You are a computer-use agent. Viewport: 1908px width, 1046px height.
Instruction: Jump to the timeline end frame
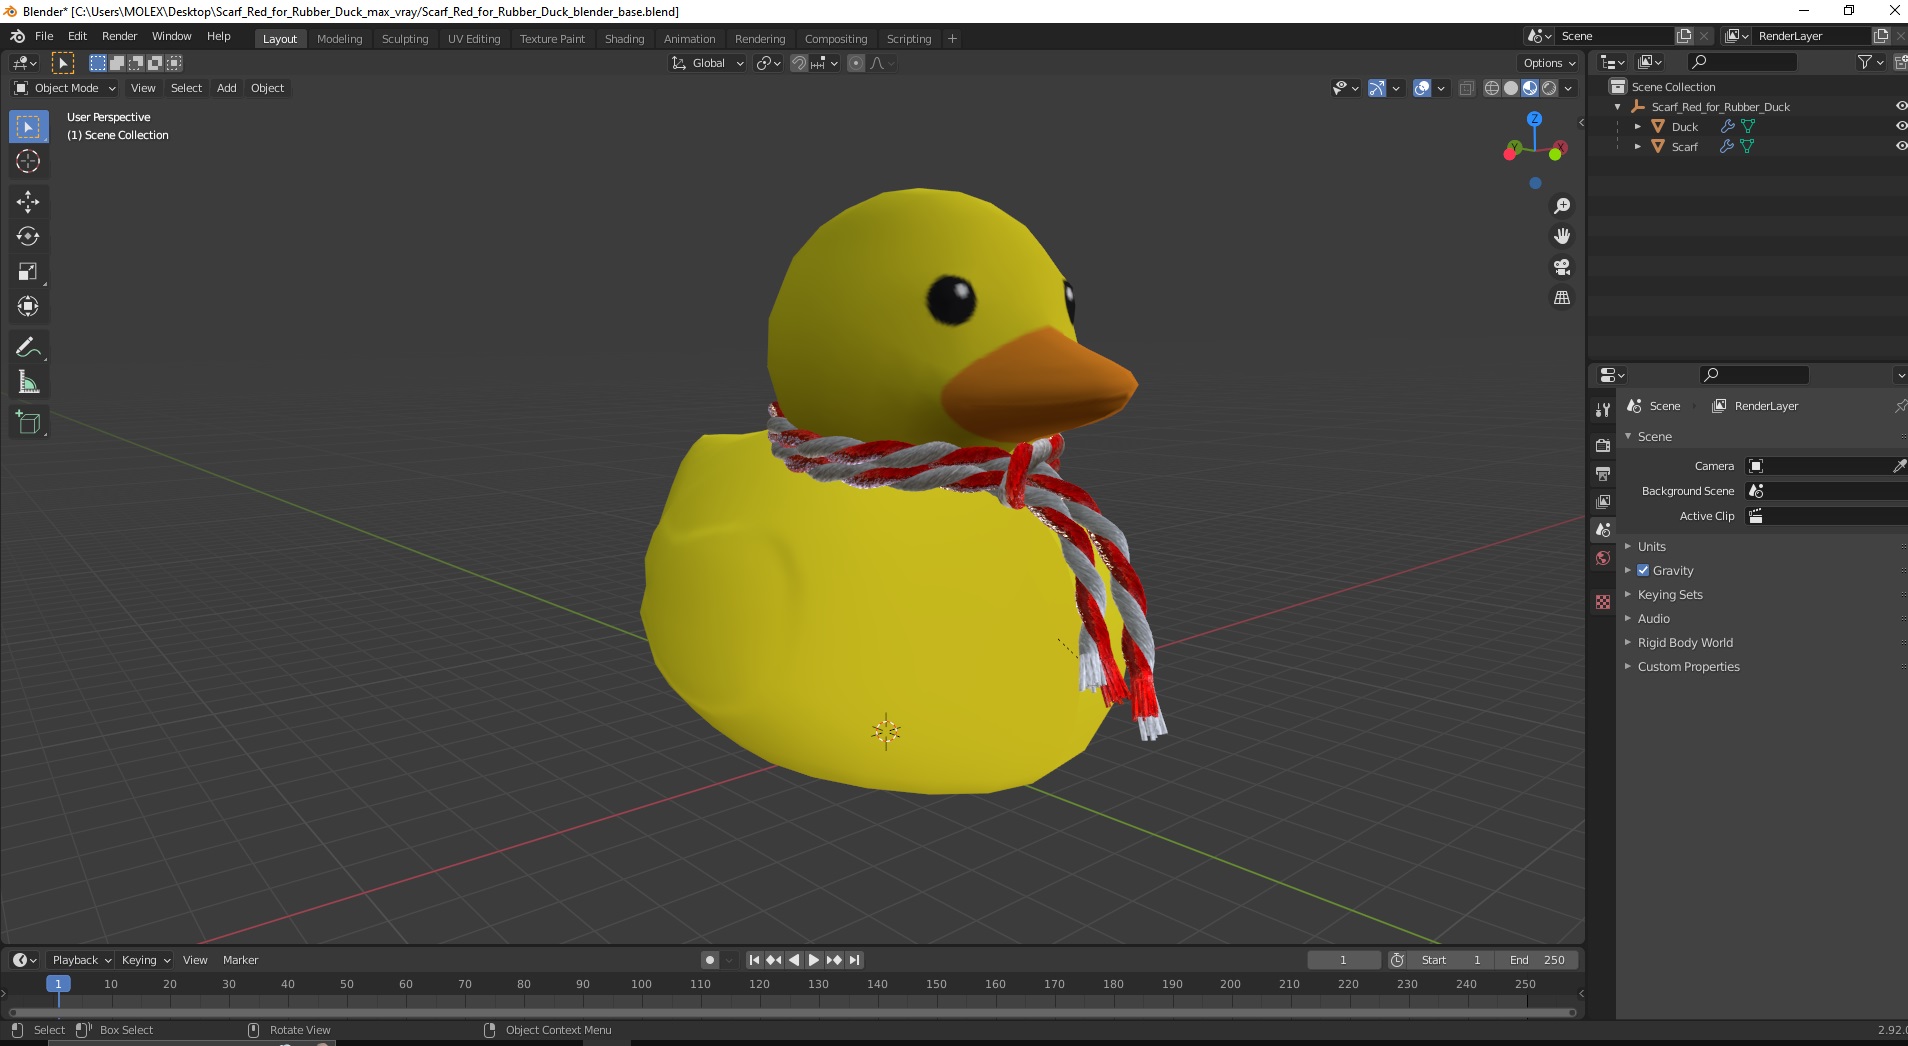click(x=855, y=960)
